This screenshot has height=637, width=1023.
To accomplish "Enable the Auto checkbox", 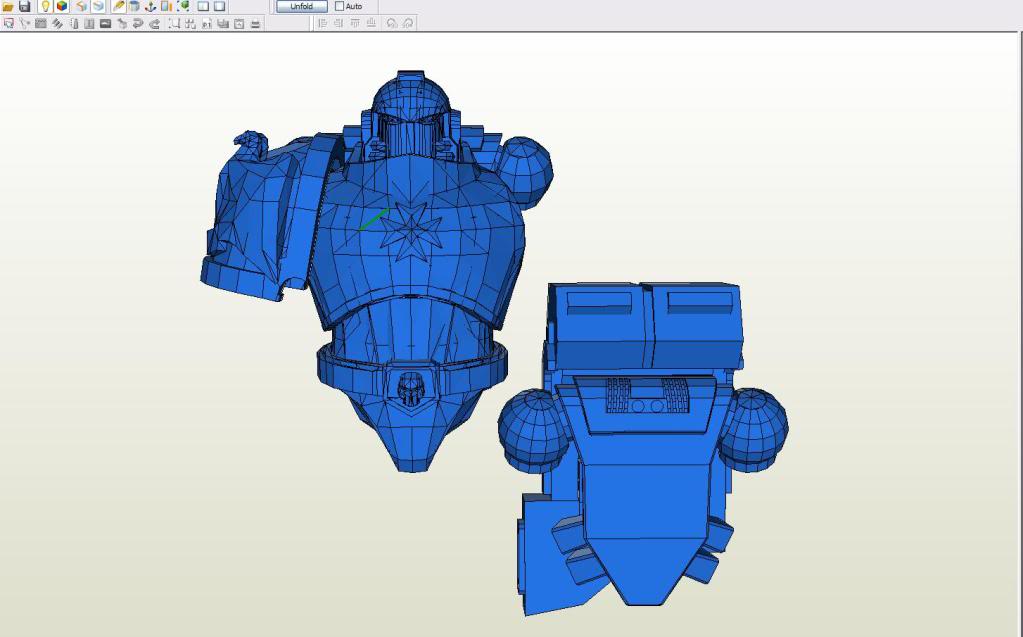I will pyautogui.click(x=339, y=6).
